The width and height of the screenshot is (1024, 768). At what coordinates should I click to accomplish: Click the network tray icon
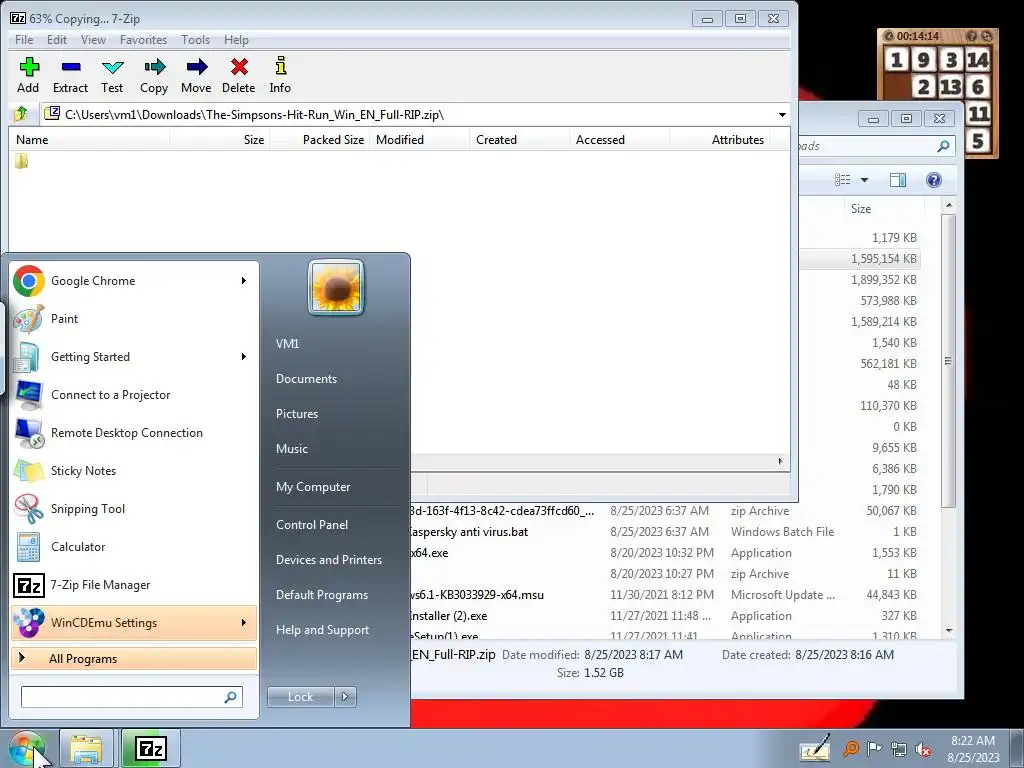(x=899, y=750)
